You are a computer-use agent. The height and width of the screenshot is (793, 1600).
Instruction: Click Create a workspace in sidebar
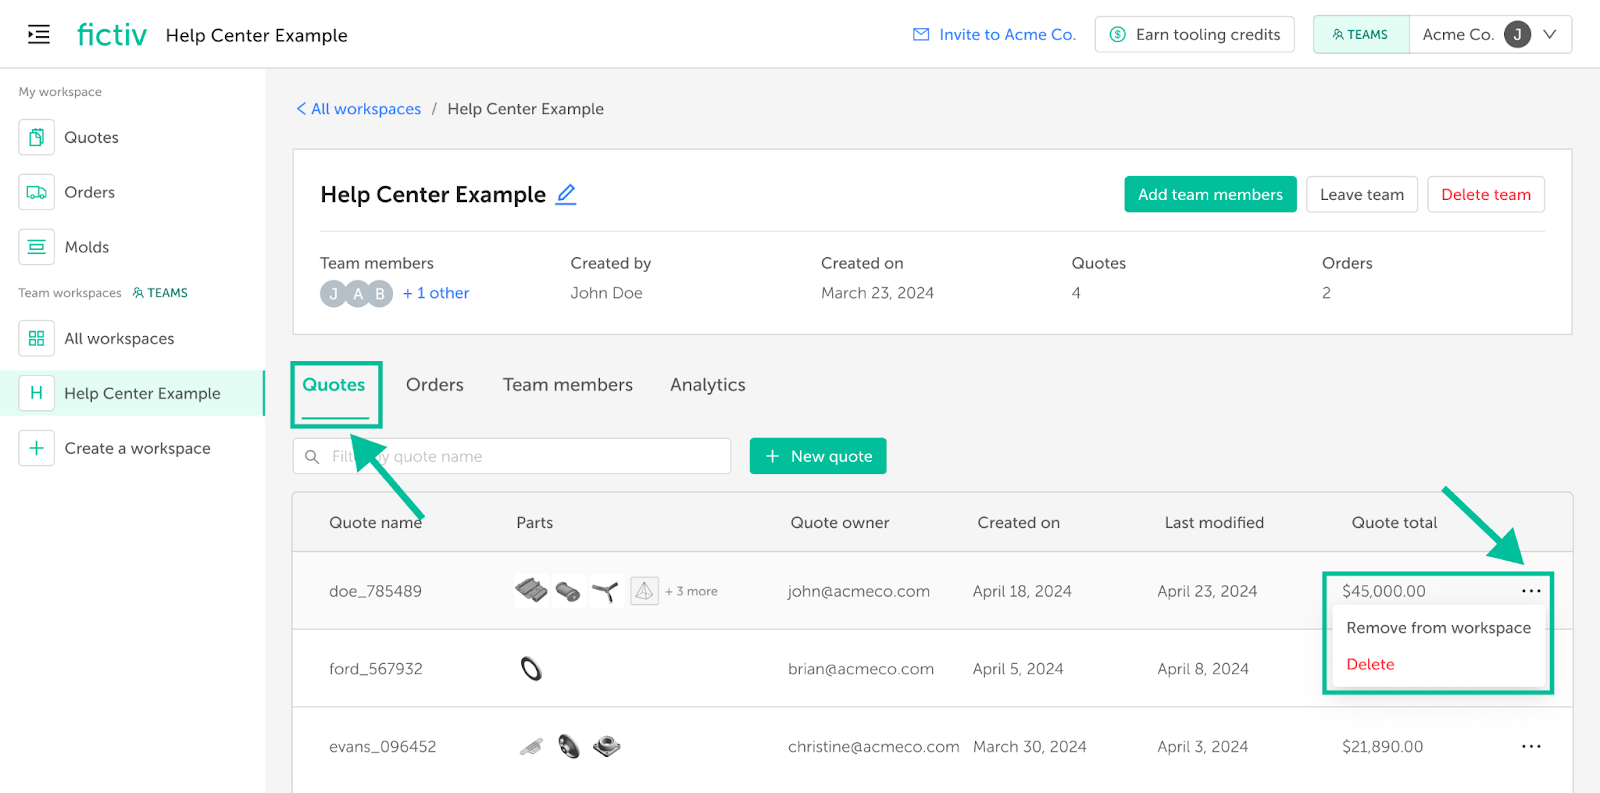[137, 448]
